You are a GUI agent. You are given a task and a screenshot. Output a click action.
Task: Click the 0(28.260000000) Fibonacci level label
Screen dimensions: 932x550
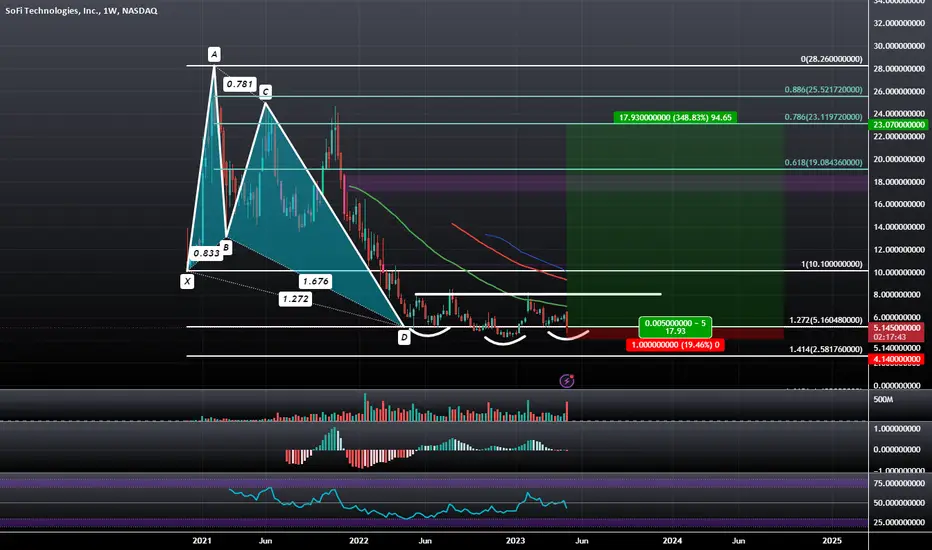(x=831, y=59)
